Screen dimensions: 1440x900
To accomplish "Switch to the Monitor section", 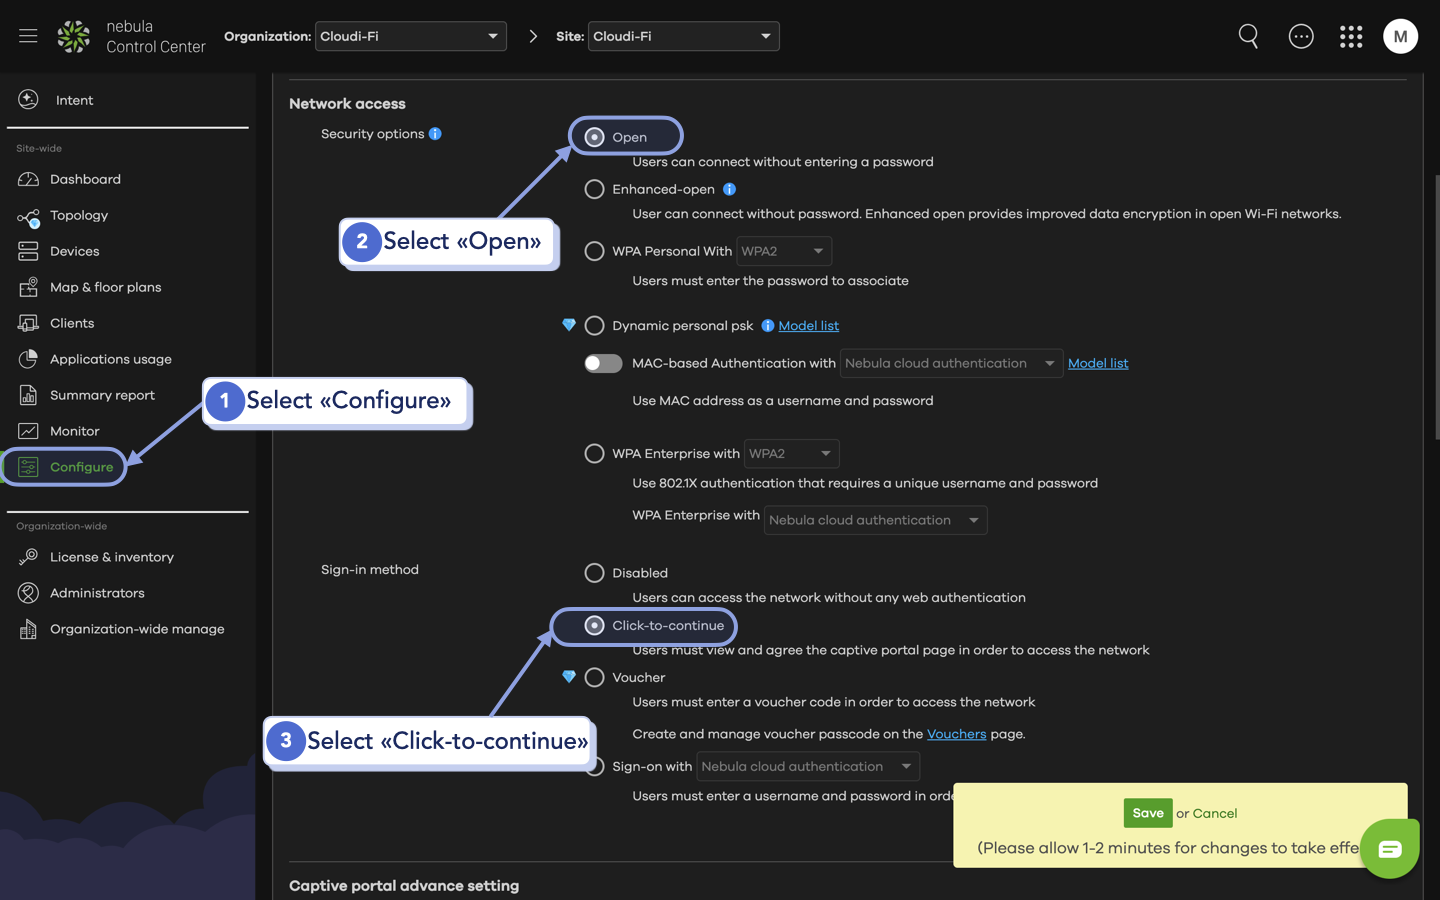I will point(75,430).
